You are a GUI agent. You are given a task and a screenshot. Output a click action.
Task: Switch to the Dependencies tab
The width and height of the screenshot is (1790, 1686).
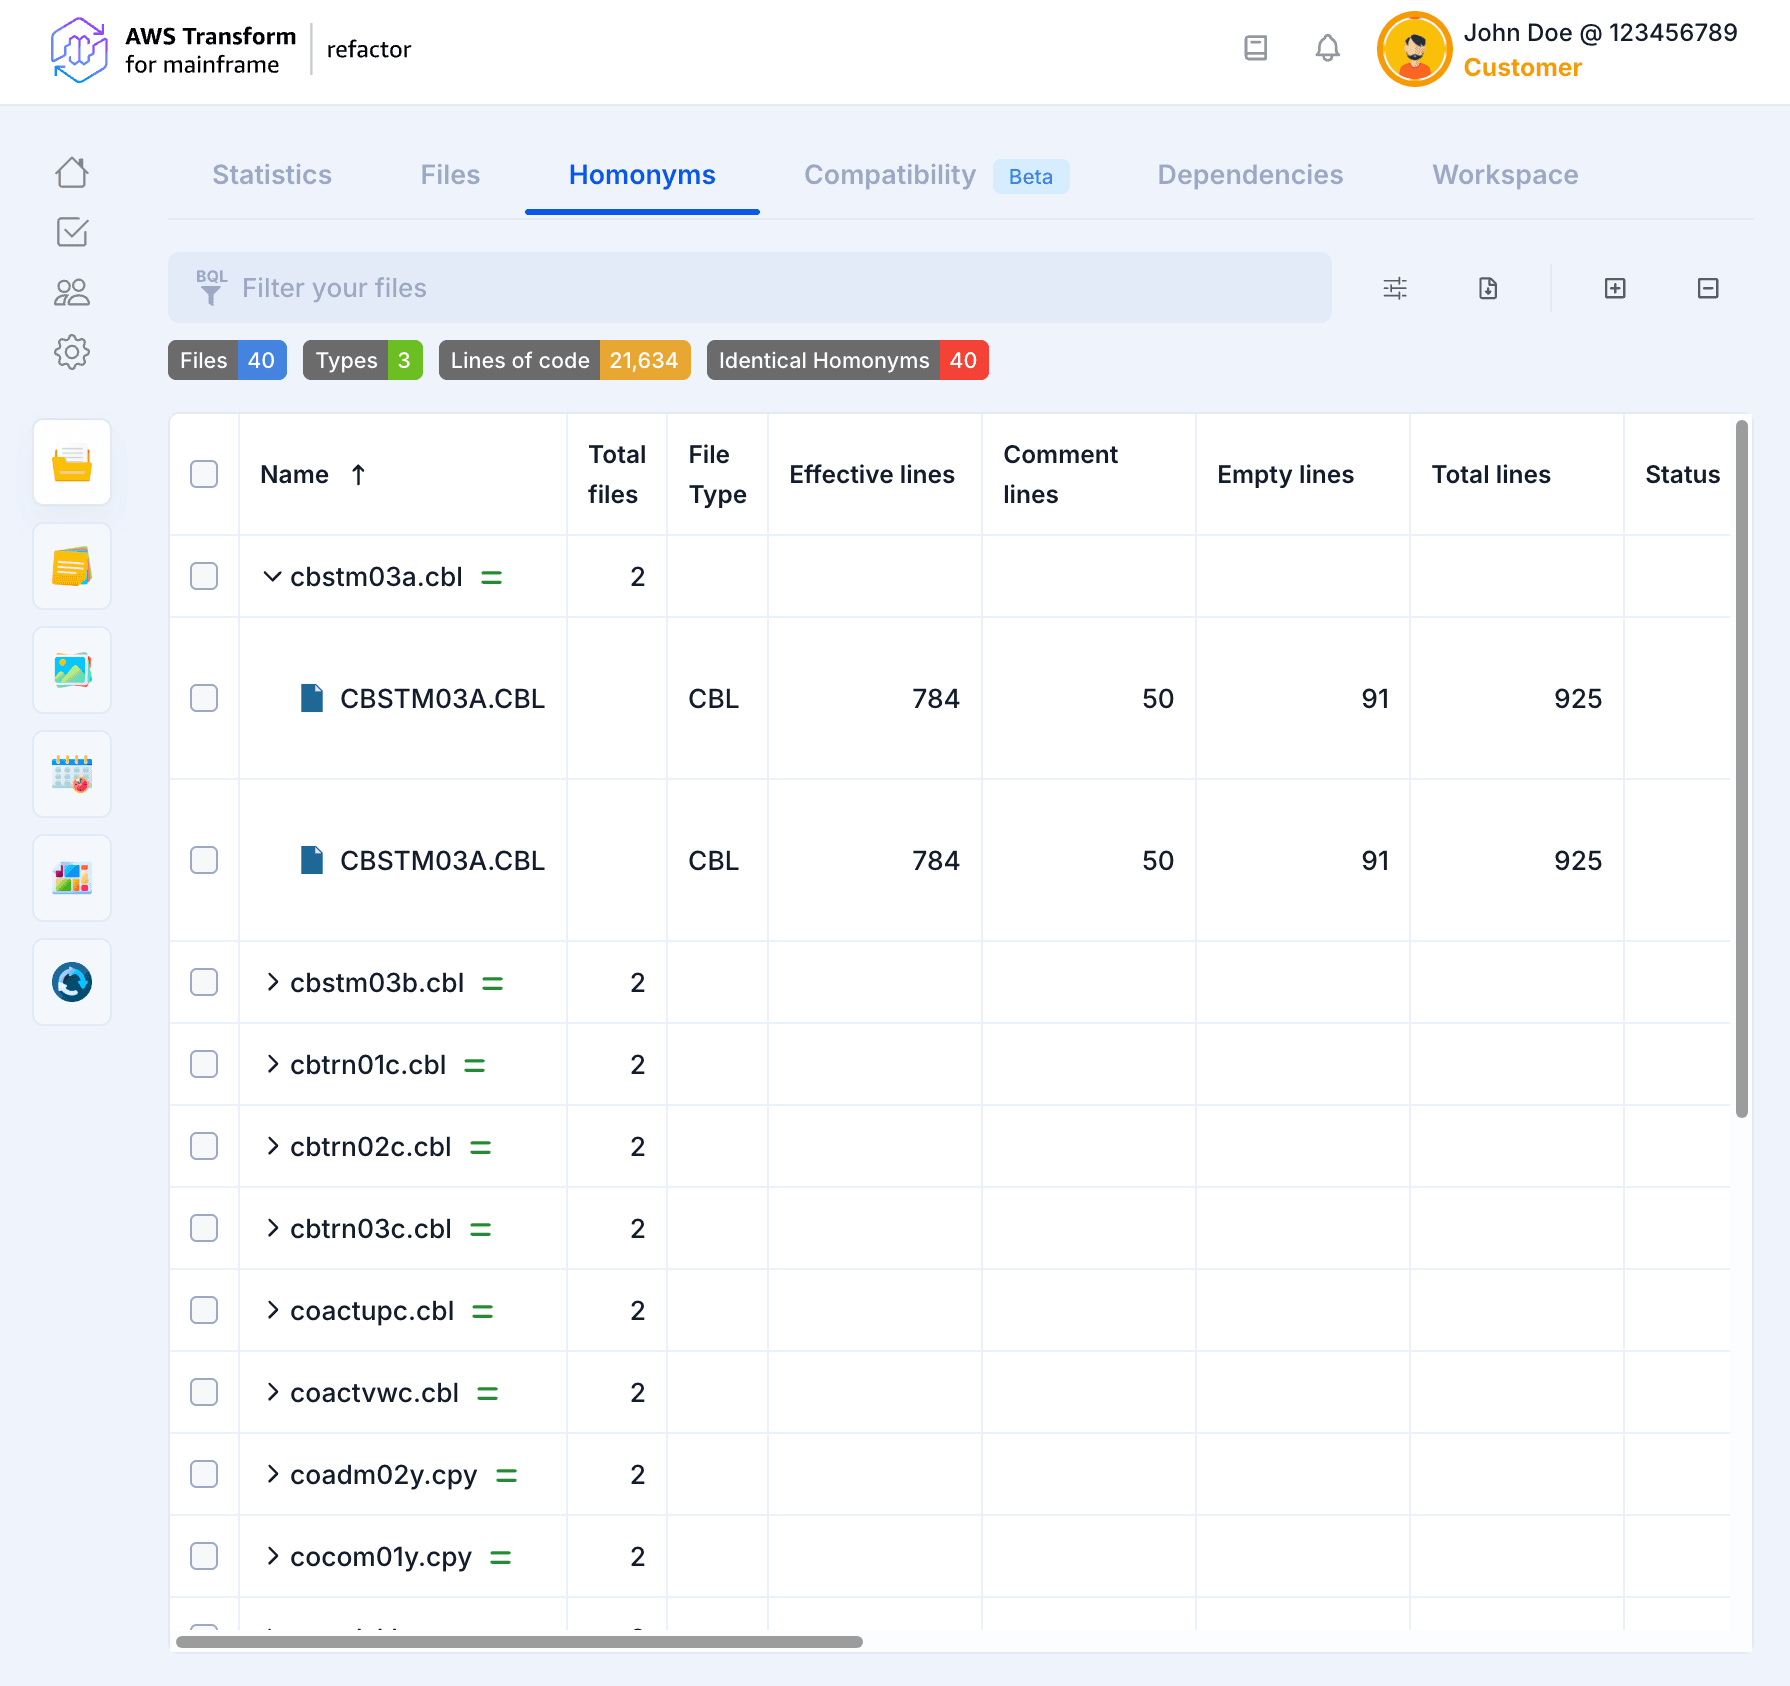(x=1249, y=175)
